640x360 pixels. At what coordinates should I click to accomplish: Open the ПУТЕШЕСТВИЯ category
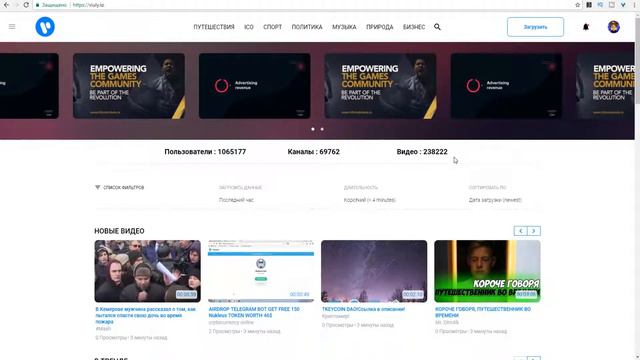214,27
